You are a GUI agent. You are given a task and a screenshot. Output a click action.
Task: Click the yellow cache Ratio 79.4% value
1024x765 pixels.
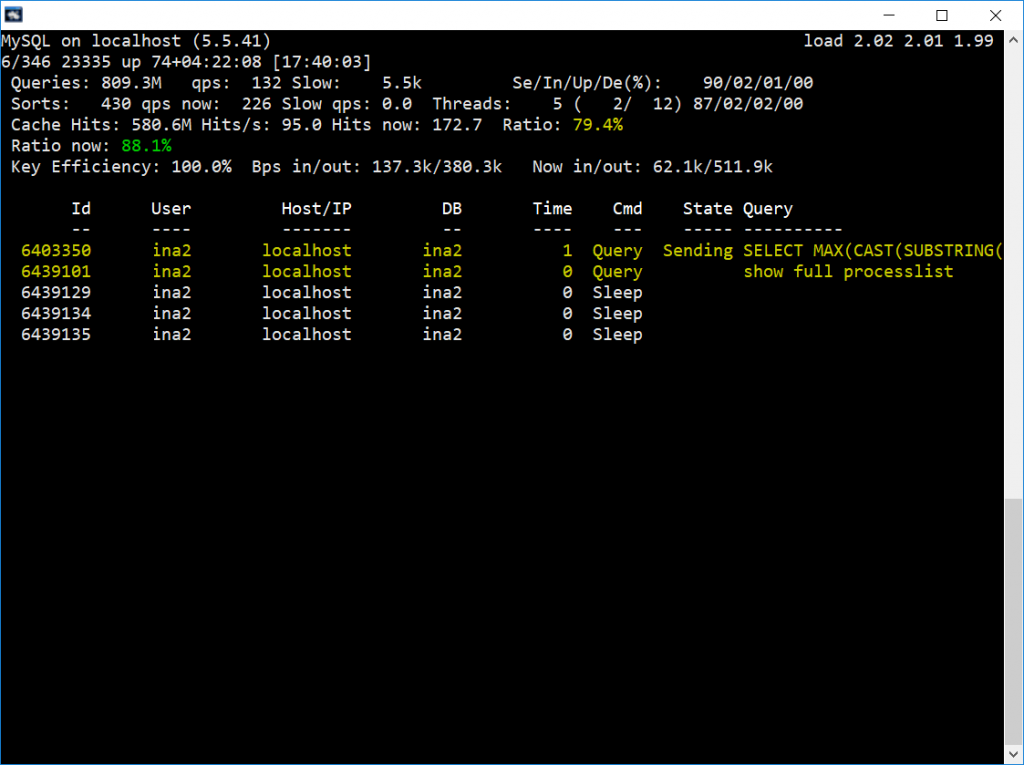[598, 125]
